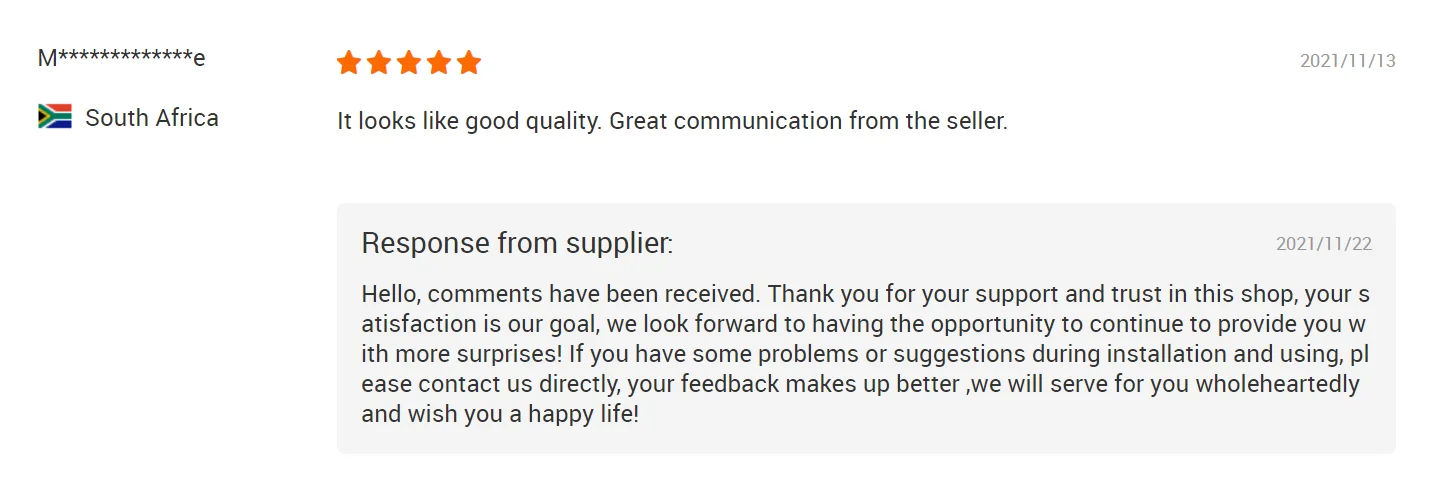Click the fourth orange rating star
1434x486 pixels.
(438, 63)
